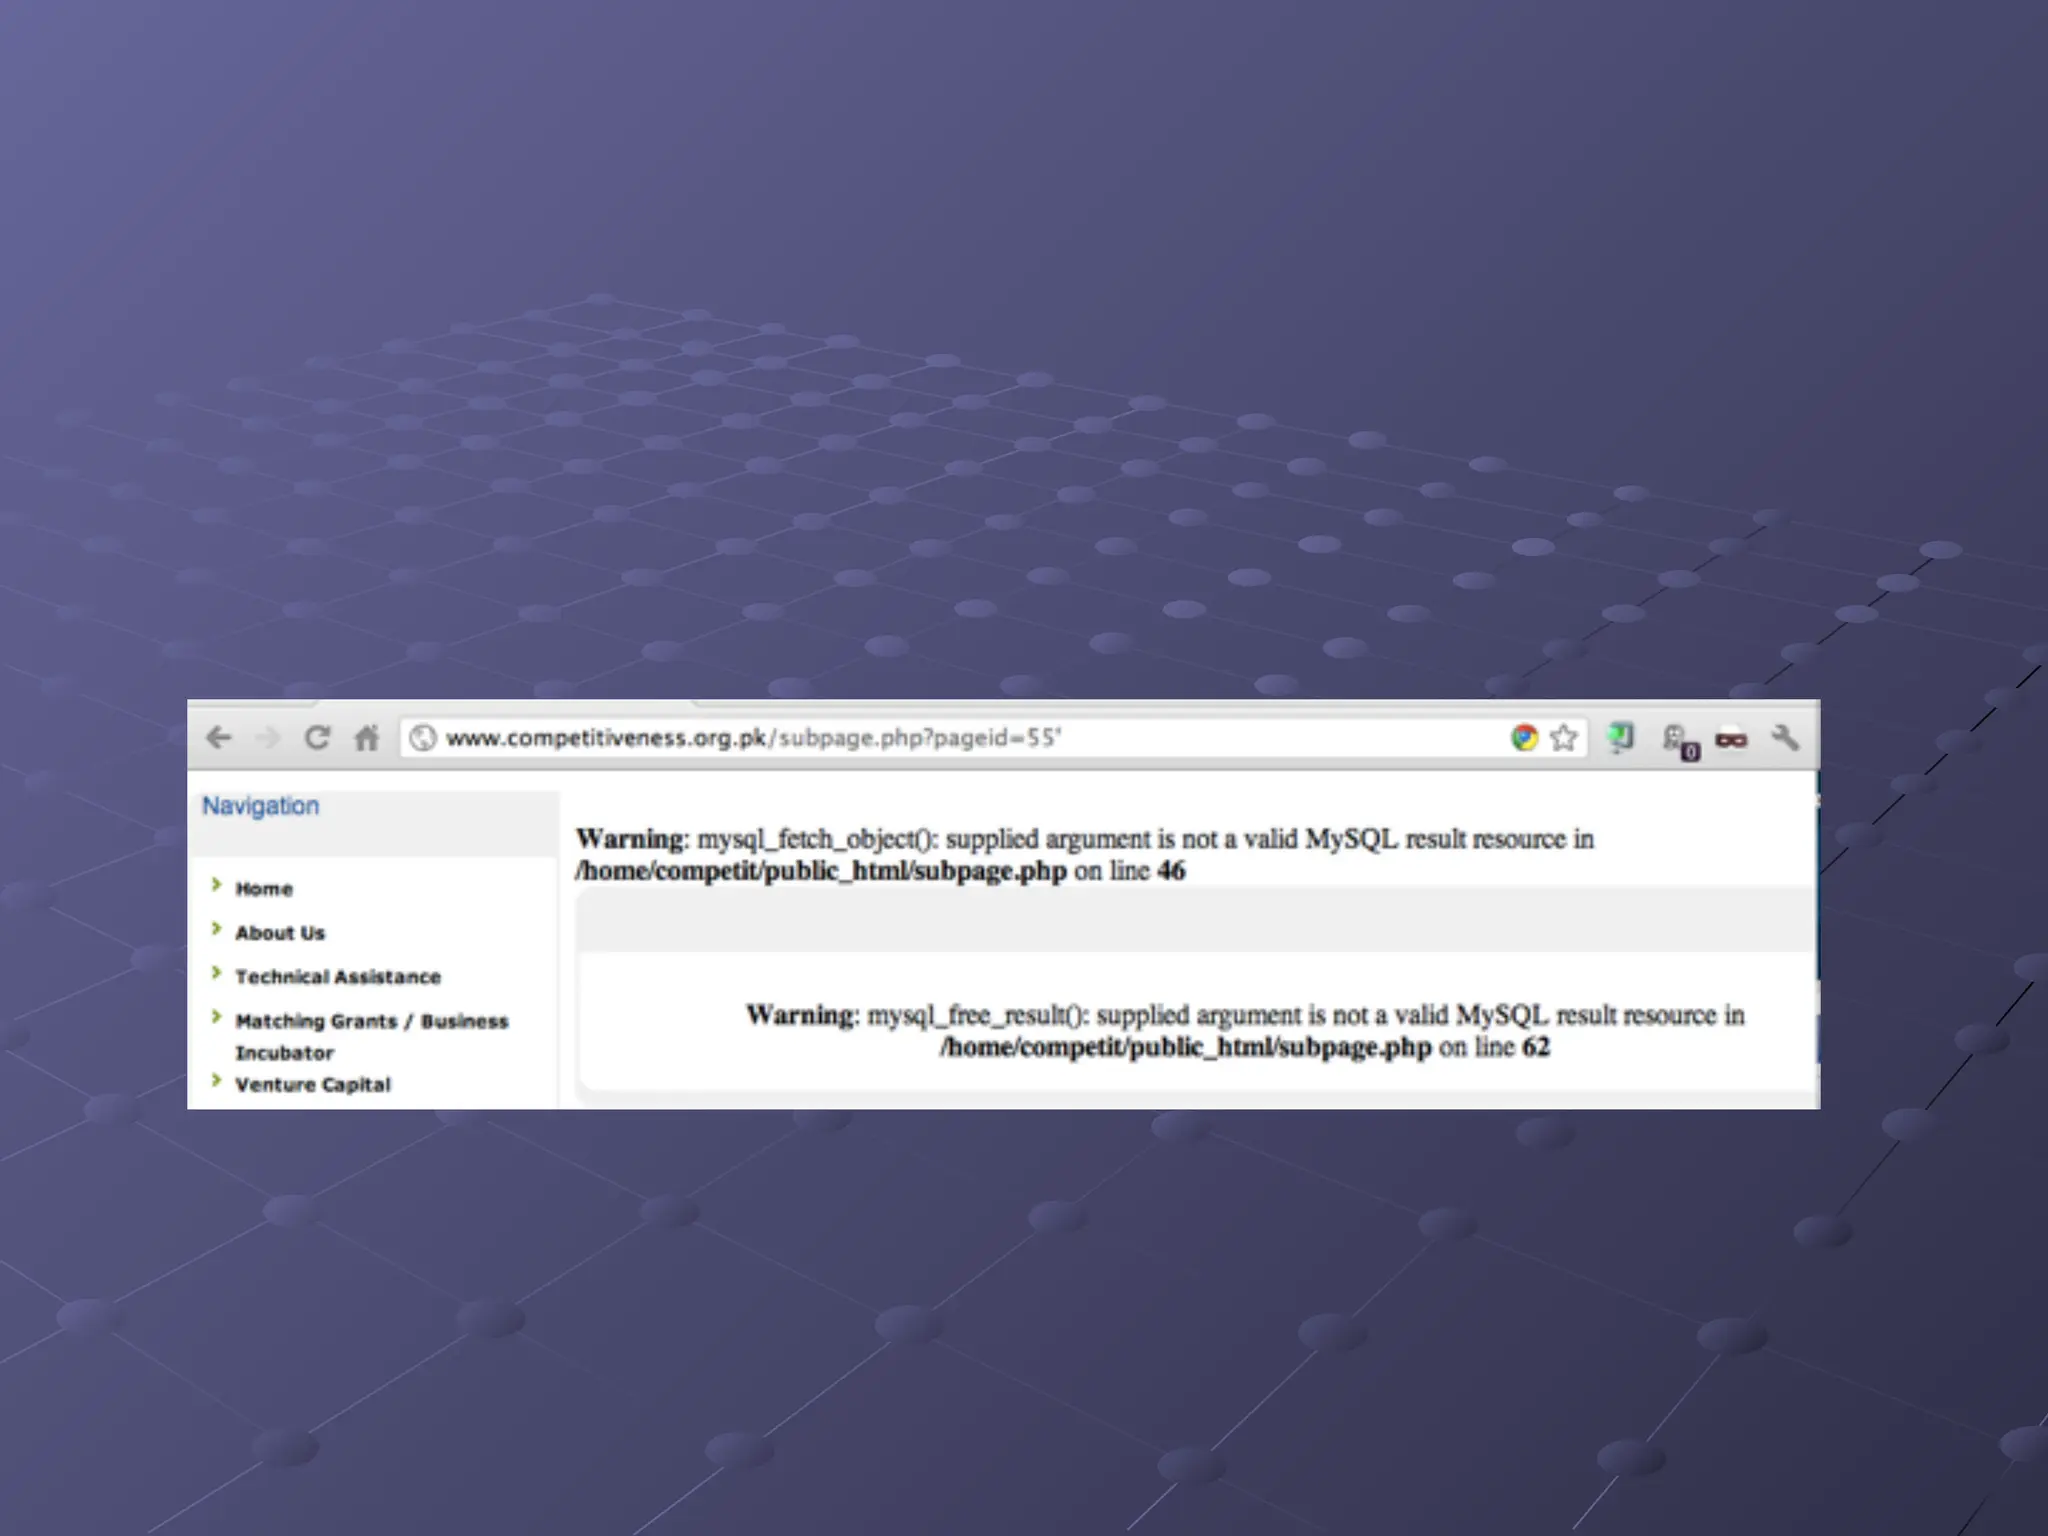
Task: Open the Home navigation link
Action: pyautogui.click(x=264, y=889)
